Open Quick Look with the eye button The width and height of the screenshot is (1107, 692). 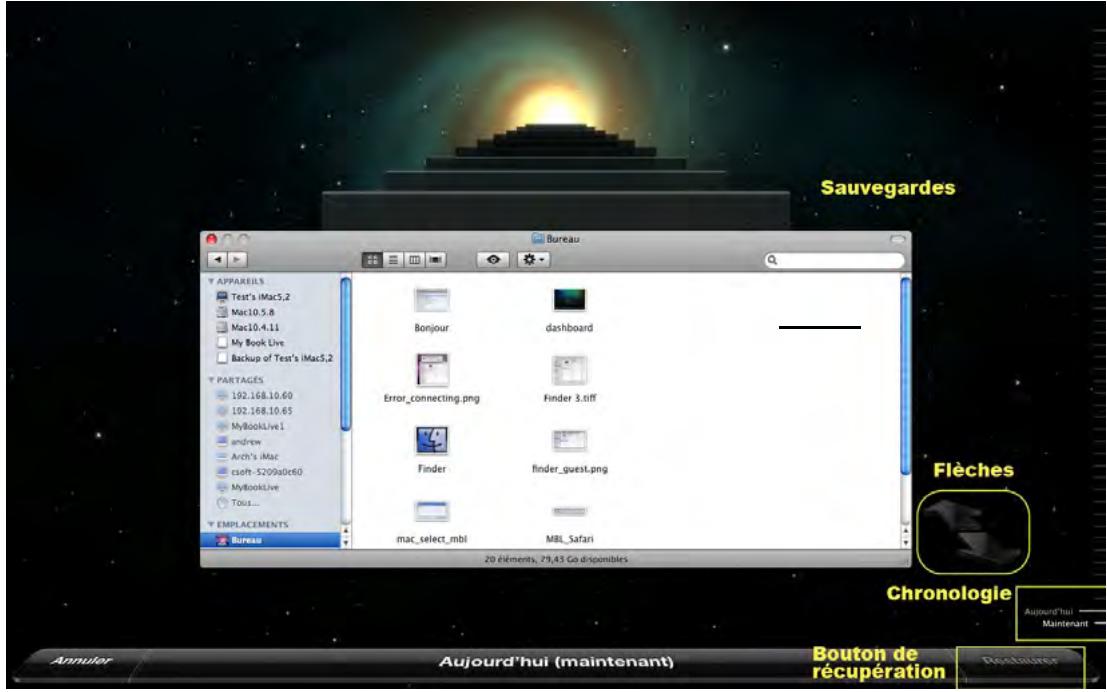[493, 260]
